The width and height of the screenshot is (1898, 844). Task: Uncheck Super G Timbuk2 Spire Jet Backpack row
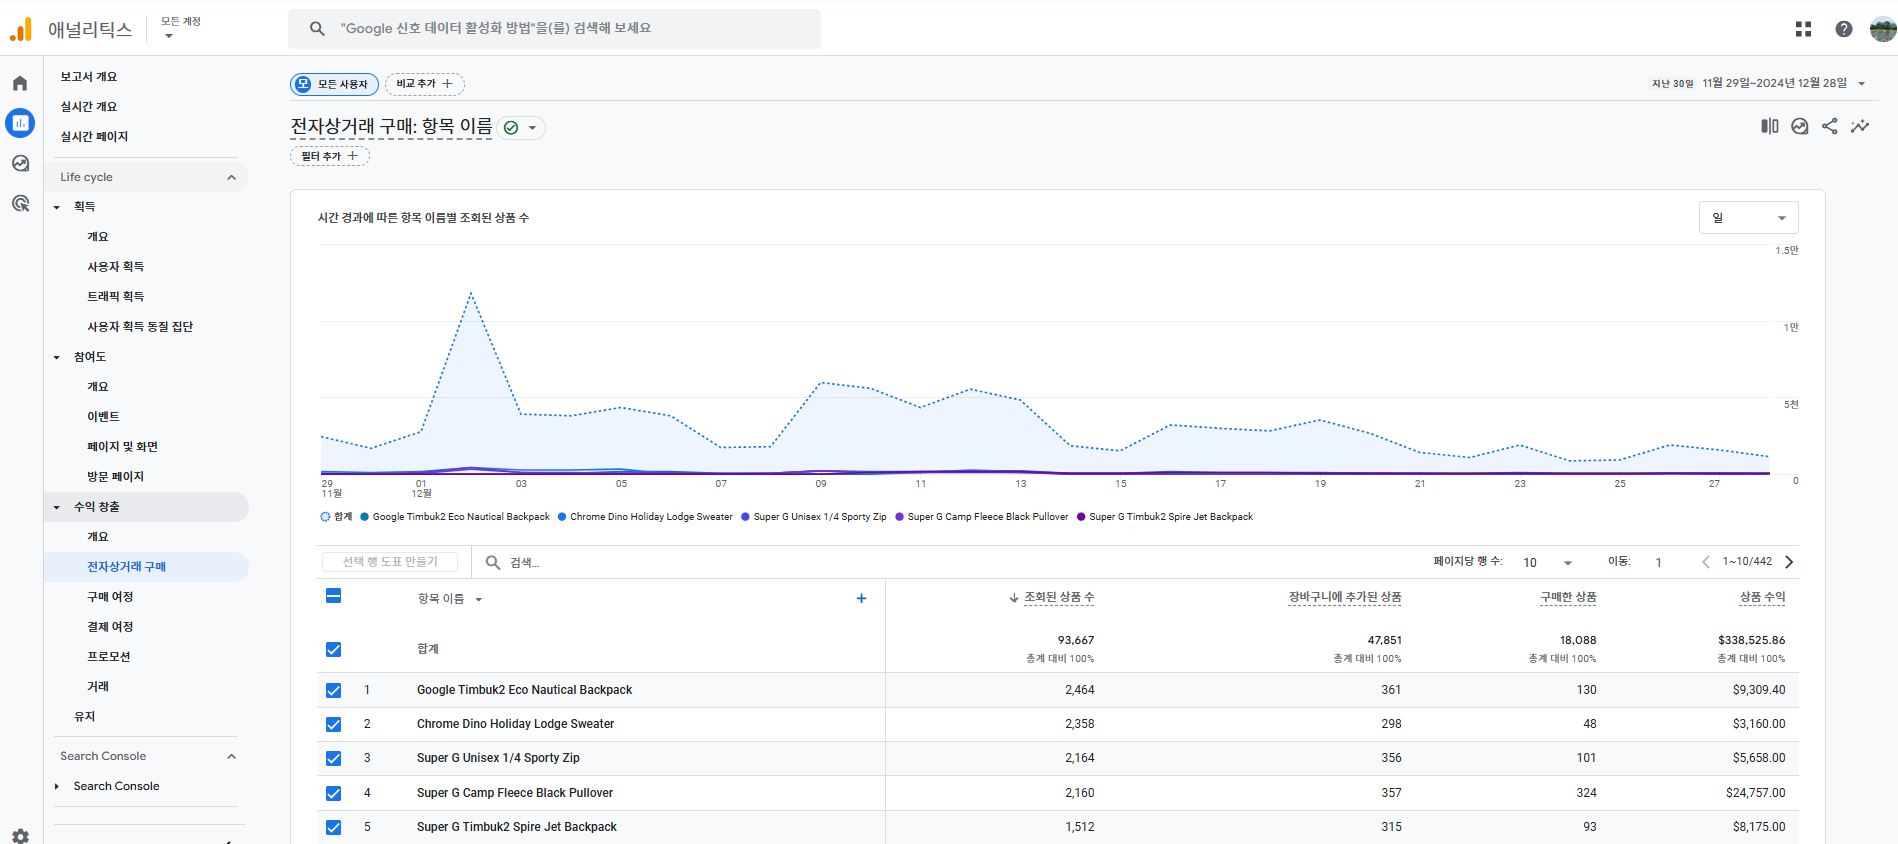pos(334,828)
